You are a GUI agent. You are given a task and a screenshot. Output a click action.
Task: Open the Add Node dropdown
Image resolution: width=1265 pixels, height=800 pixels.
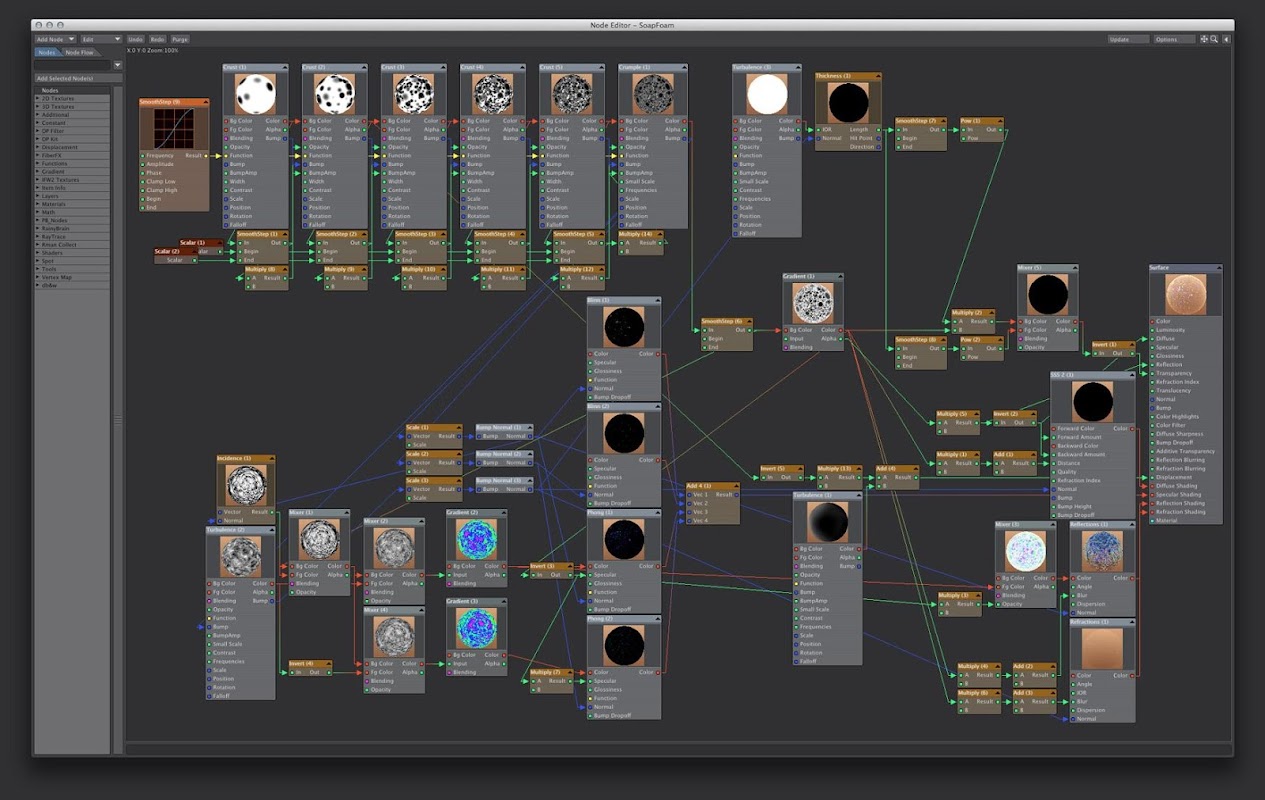coord(56,39)
